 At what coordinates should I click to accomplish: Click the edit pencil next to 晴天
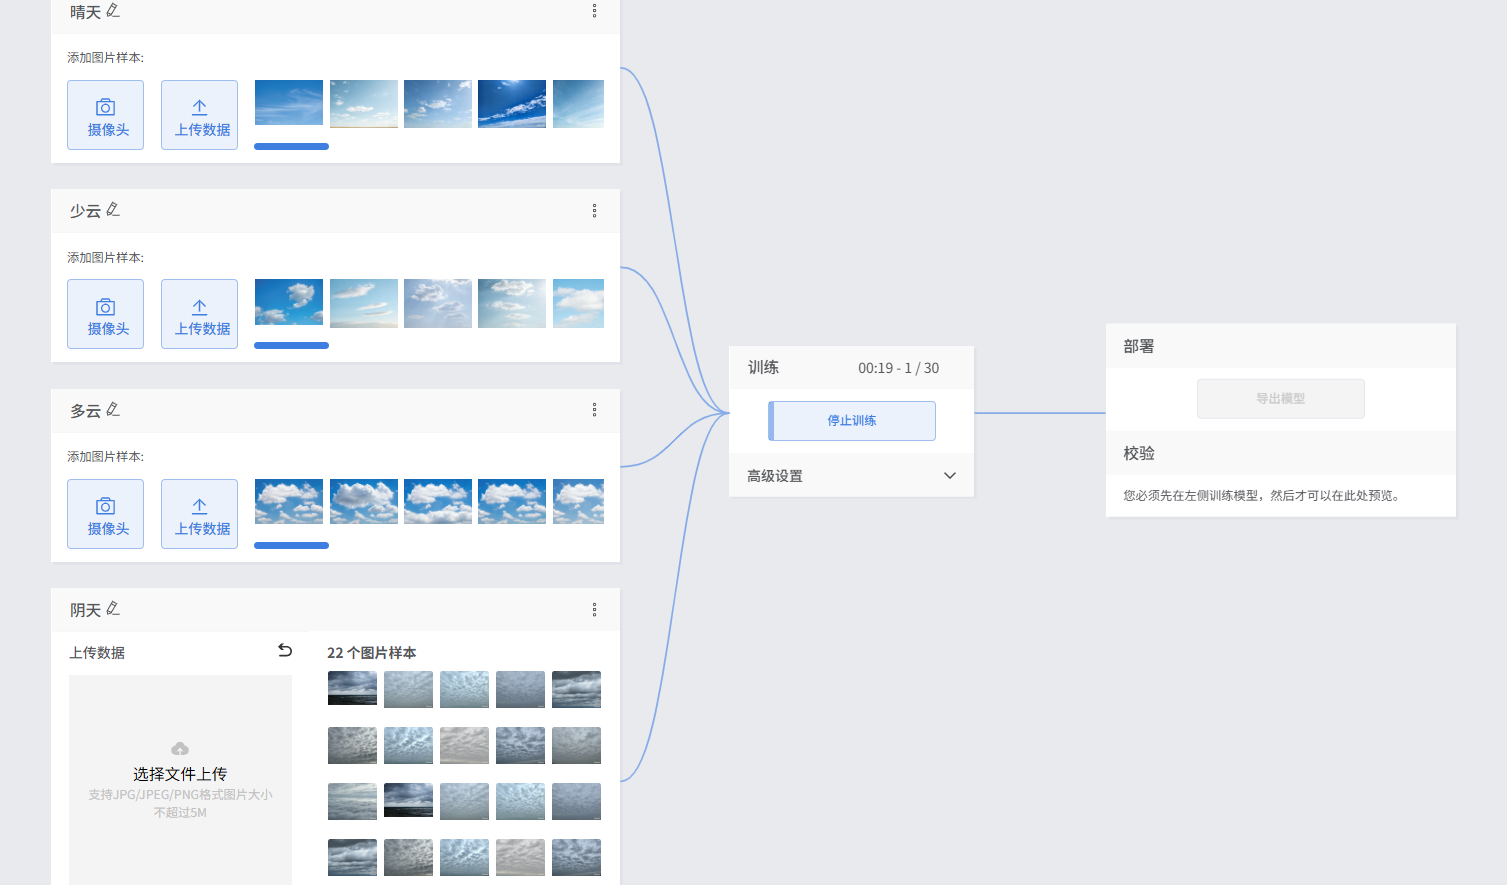tap(113, 11)
